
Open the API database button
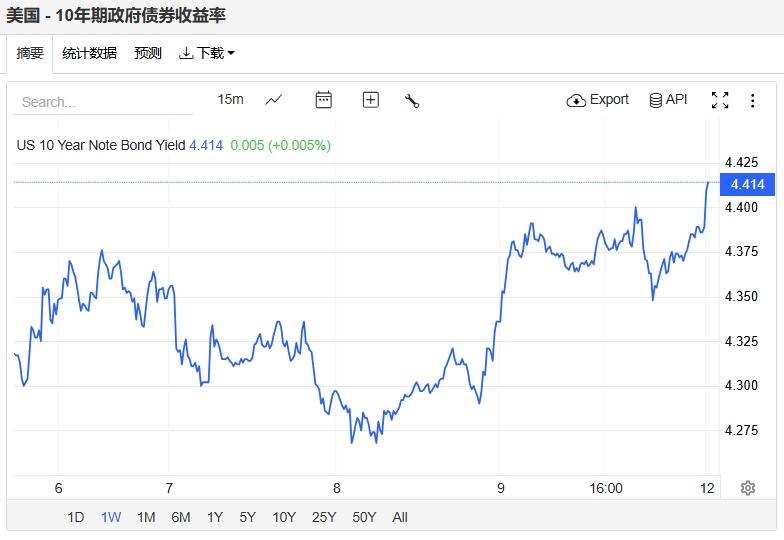pyautogui.click(x=668, y=100)
